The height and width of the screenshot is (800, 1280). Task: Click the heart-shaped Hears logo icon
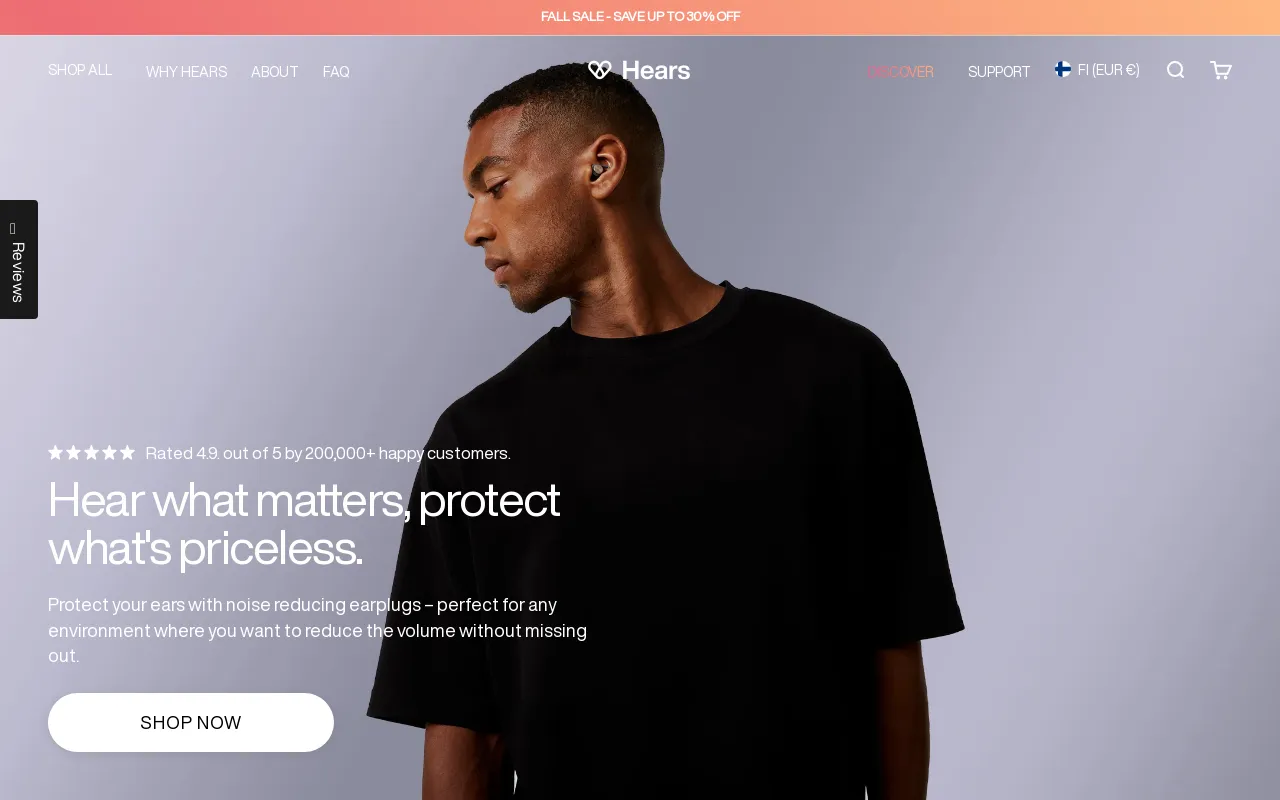tap(600, 70)
